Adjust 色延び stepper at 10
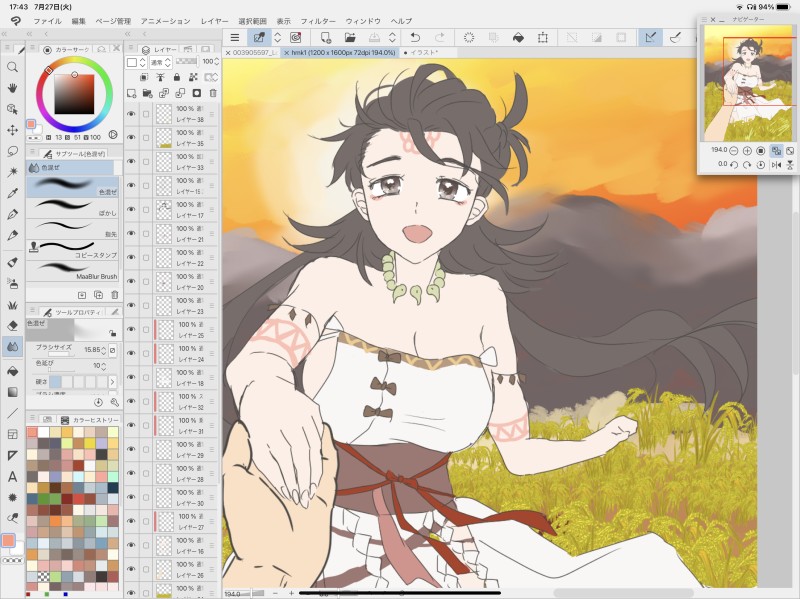 [104, 366]
